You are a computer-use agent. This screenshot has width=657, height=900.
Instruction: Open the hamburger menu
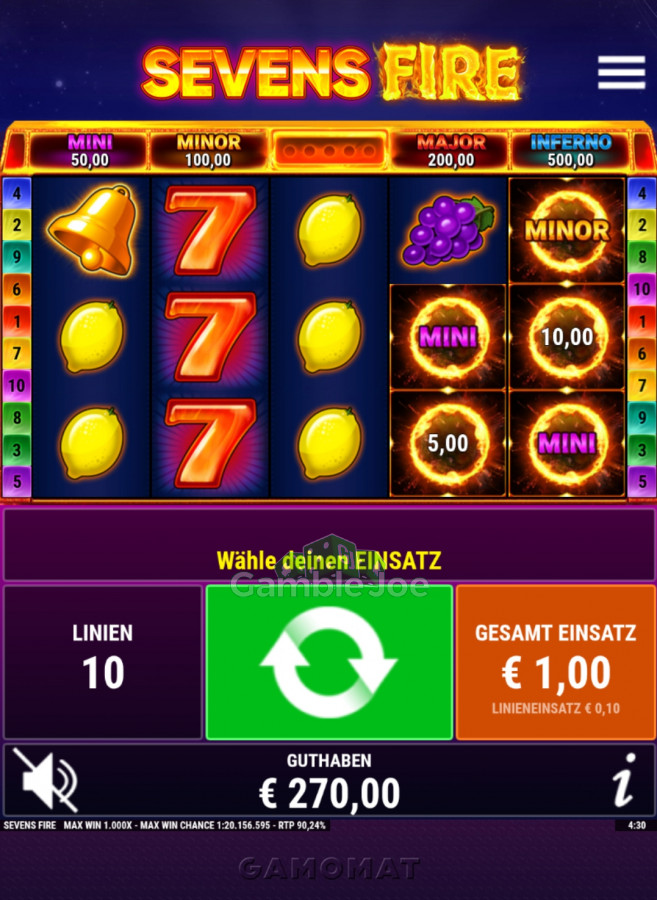pyautogui.click(x=621, y=72)
